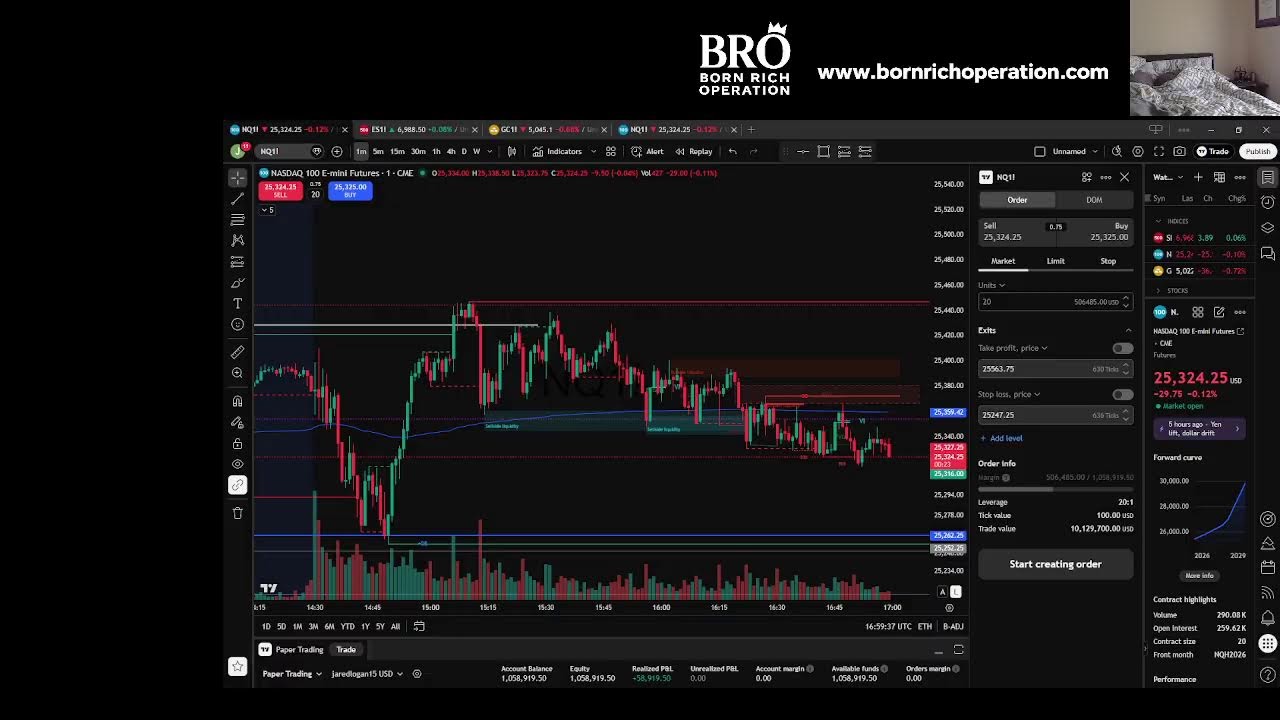This screenshot has width=1280, height=720.
Task: Click the Add level link
Action: pos(1001,438)
